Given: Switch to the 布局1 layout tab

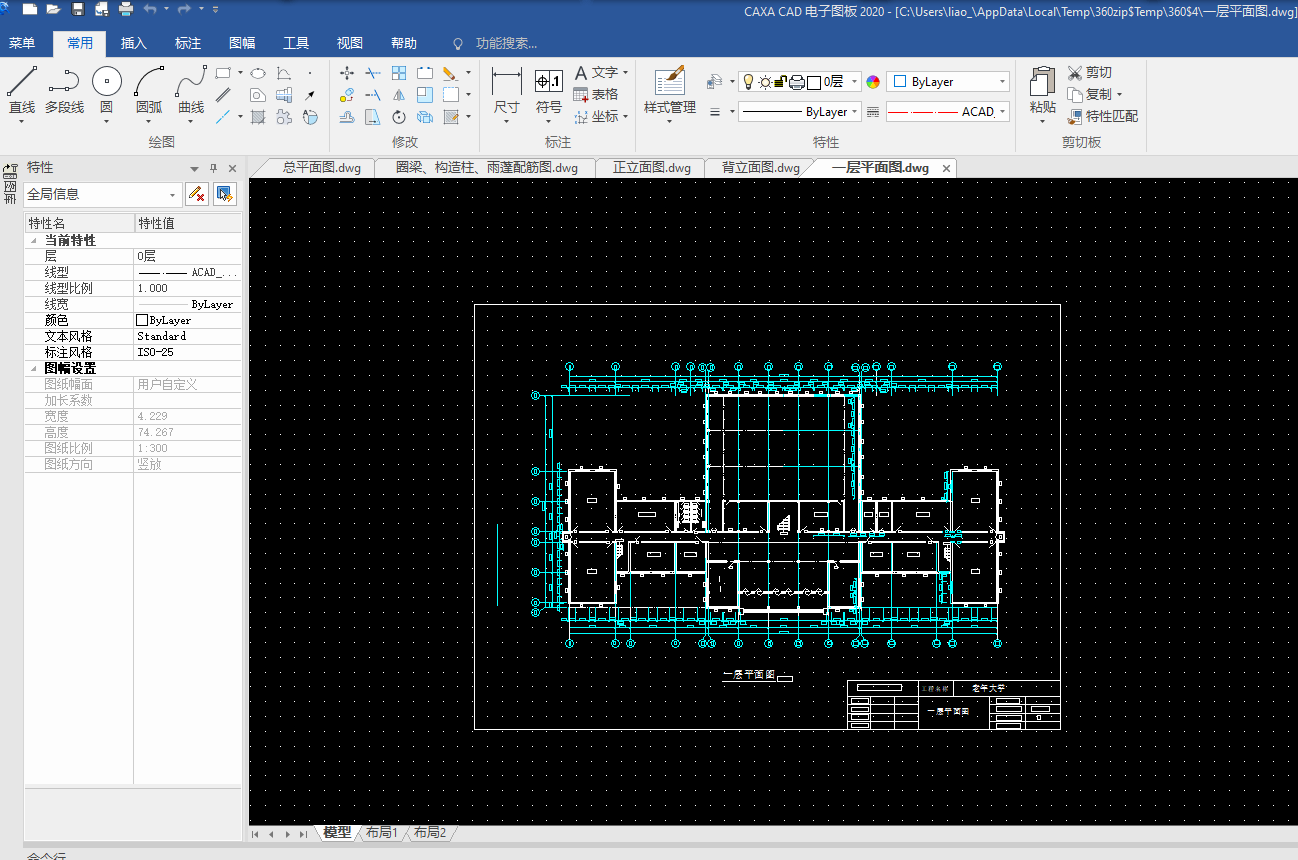Looking at the screenshot, I should (x=381, y=833).
